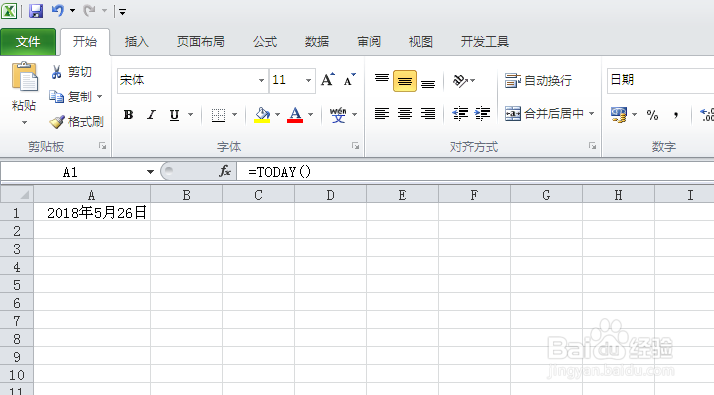This screenshot has width=714, height=395.
Task: Click the 粘贴 paste clipboard icon
Action: coord(25,77)
